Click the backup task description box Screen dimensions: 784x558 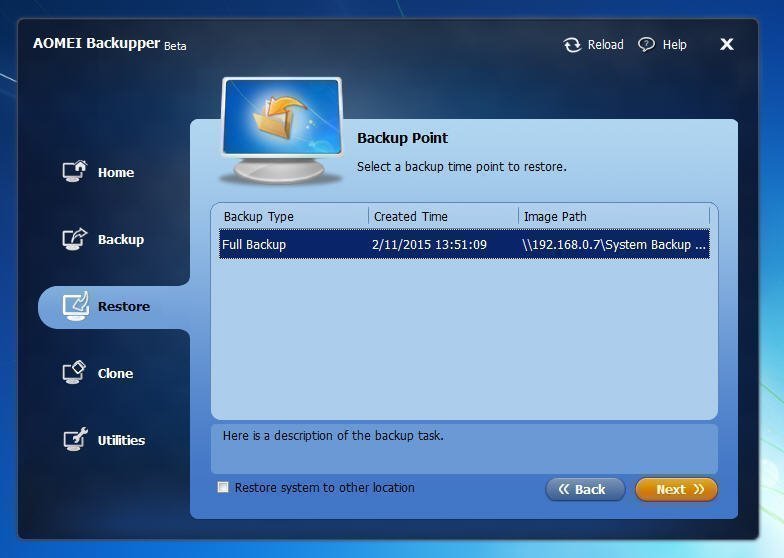coord(464,449)
